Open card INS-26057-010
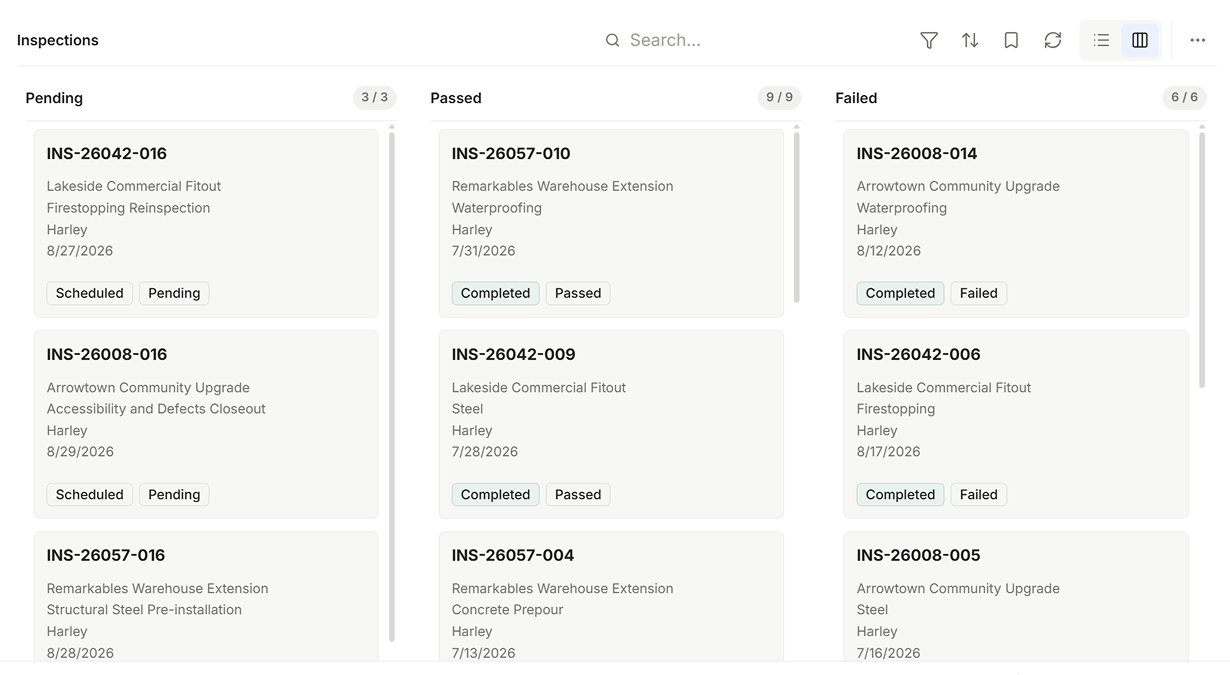 pyautogui.click(x=611, y=223)
